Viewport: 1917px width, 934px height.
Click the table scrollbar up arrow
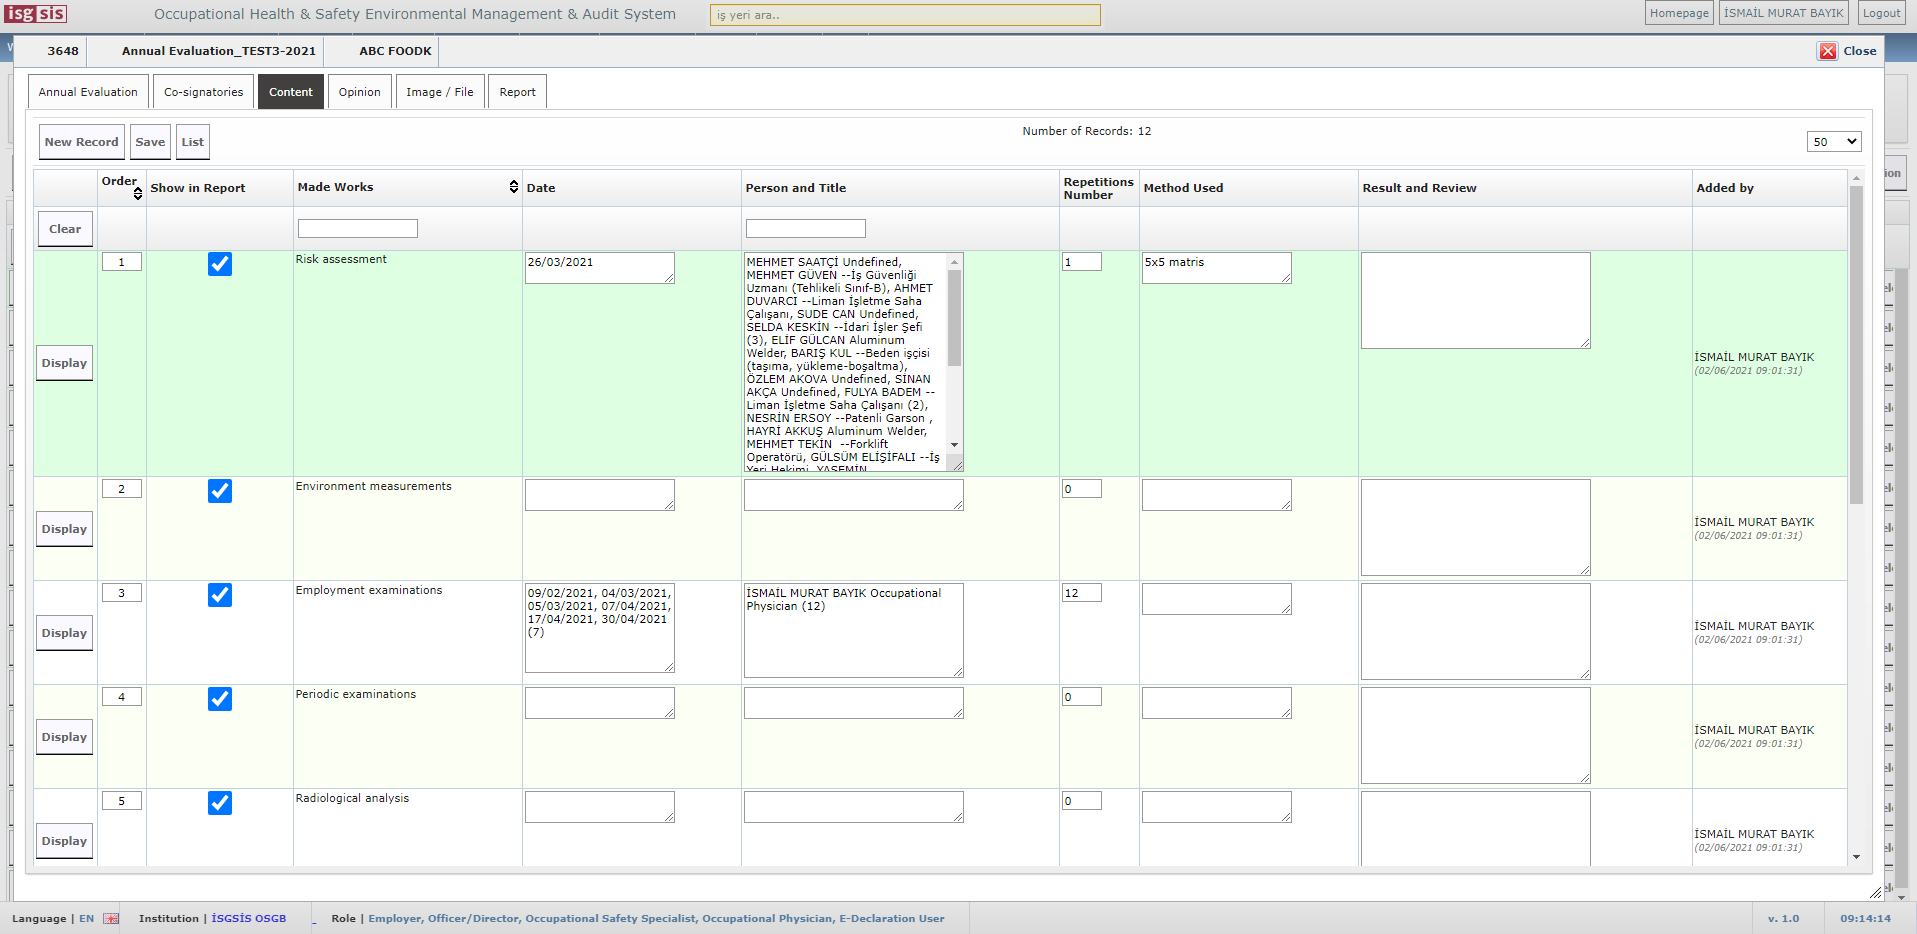pyautogui.click(x=1856, y=178)
